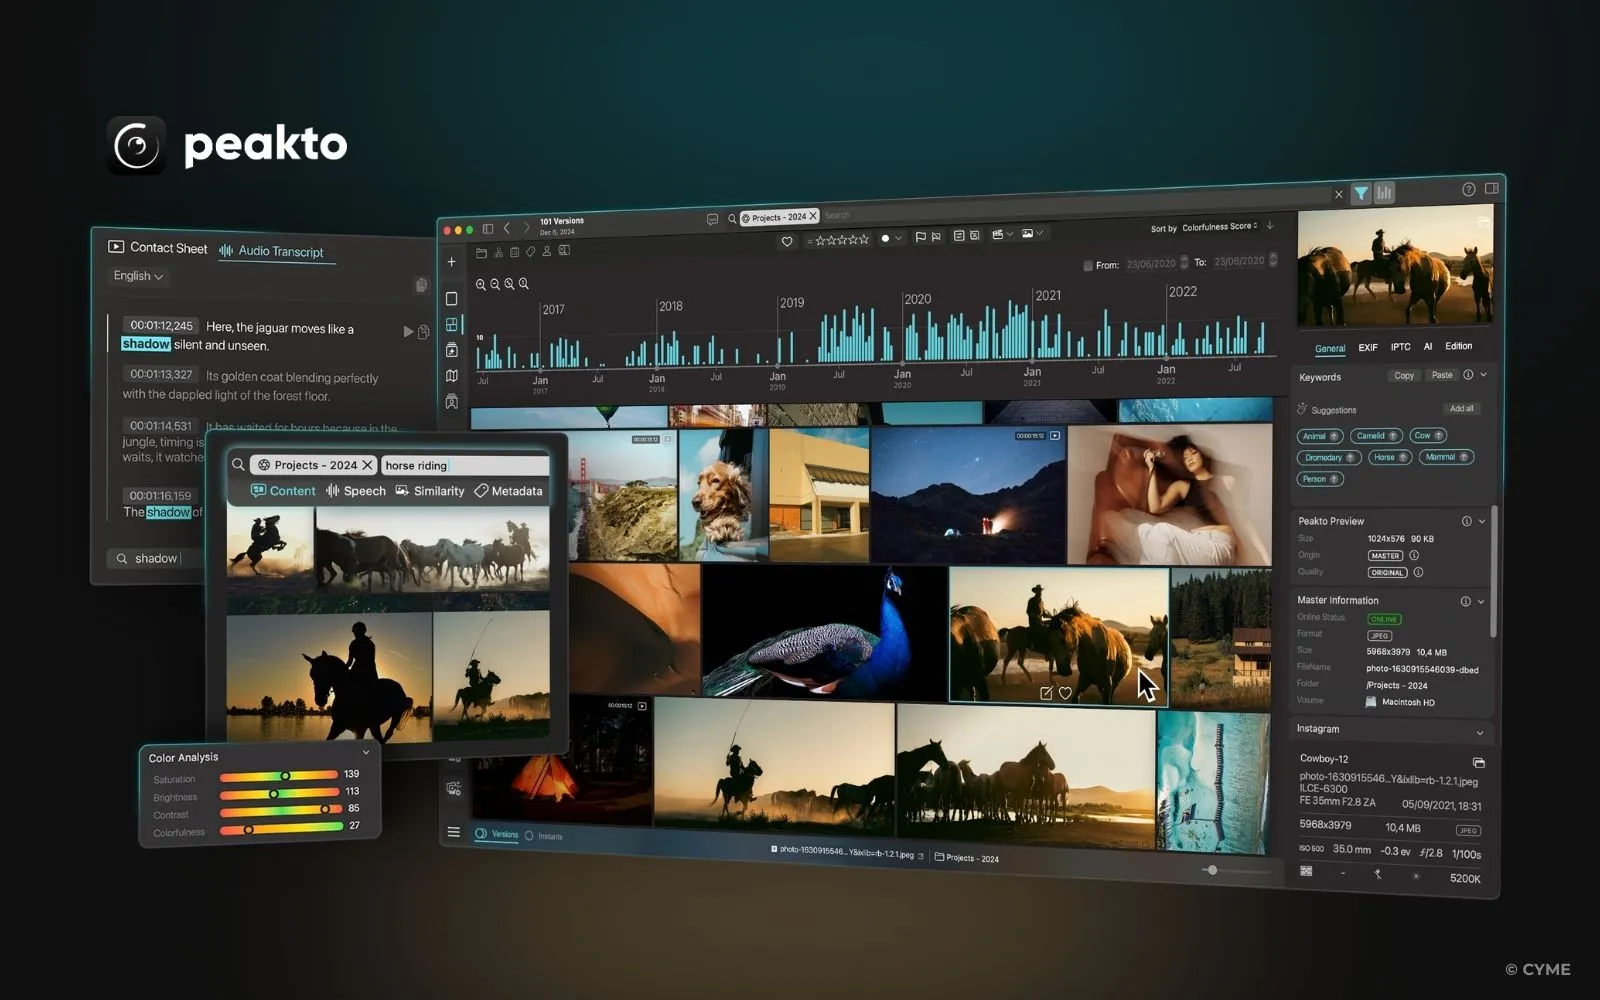
Task: Switch to the Edition tab
Action: (1458, 346)
